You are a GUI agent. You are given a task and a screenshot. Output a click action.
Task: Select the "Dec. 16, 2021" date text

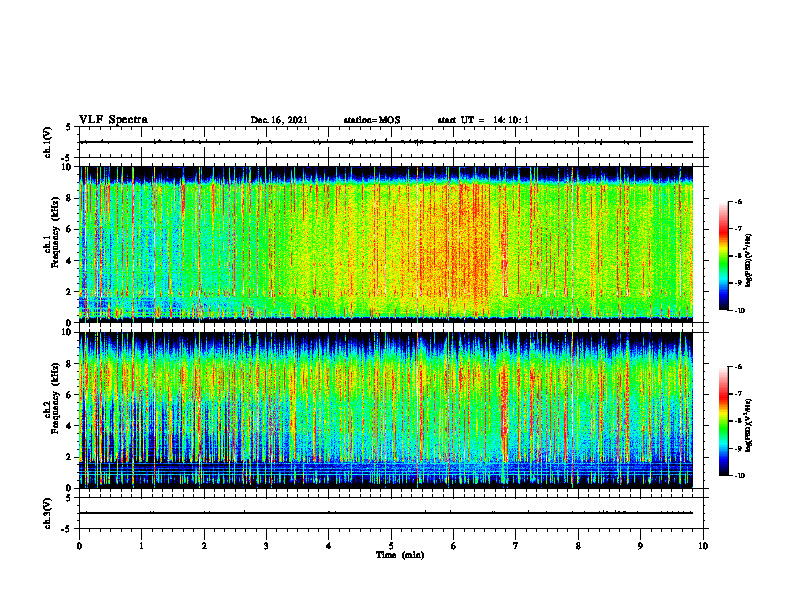point(279,120)
